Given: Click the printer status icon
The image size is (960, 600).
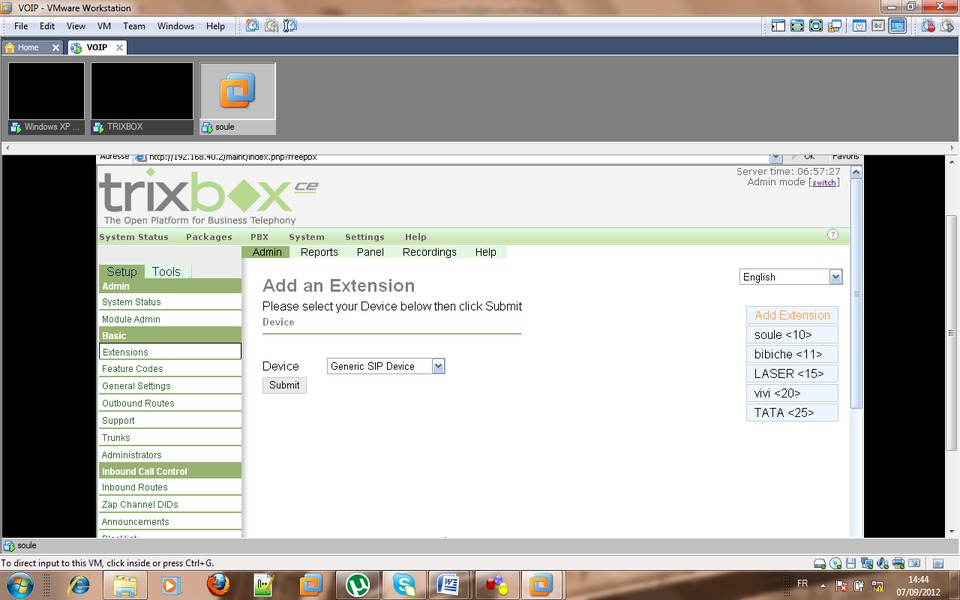Looking at the screenshot, I should pos(898,563).
